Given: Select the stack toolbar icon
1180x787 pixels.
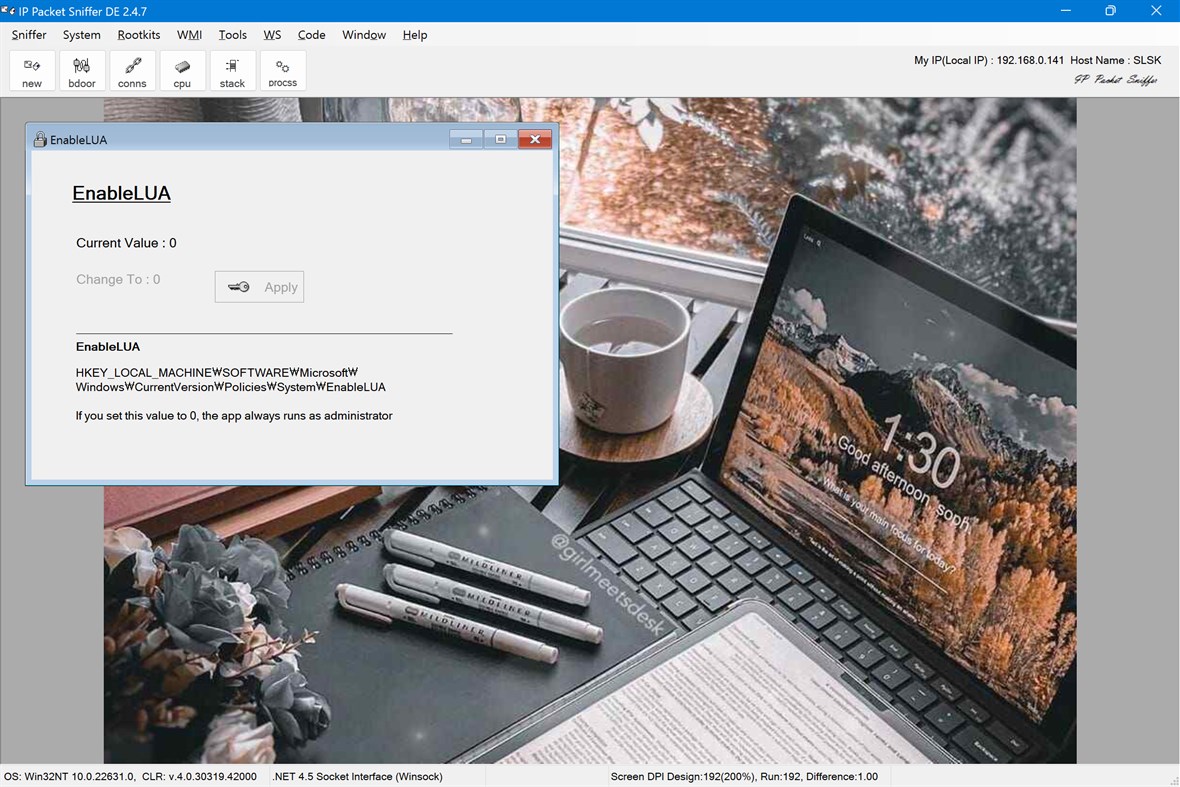Looking at the screenshot, I should [232, 69].
